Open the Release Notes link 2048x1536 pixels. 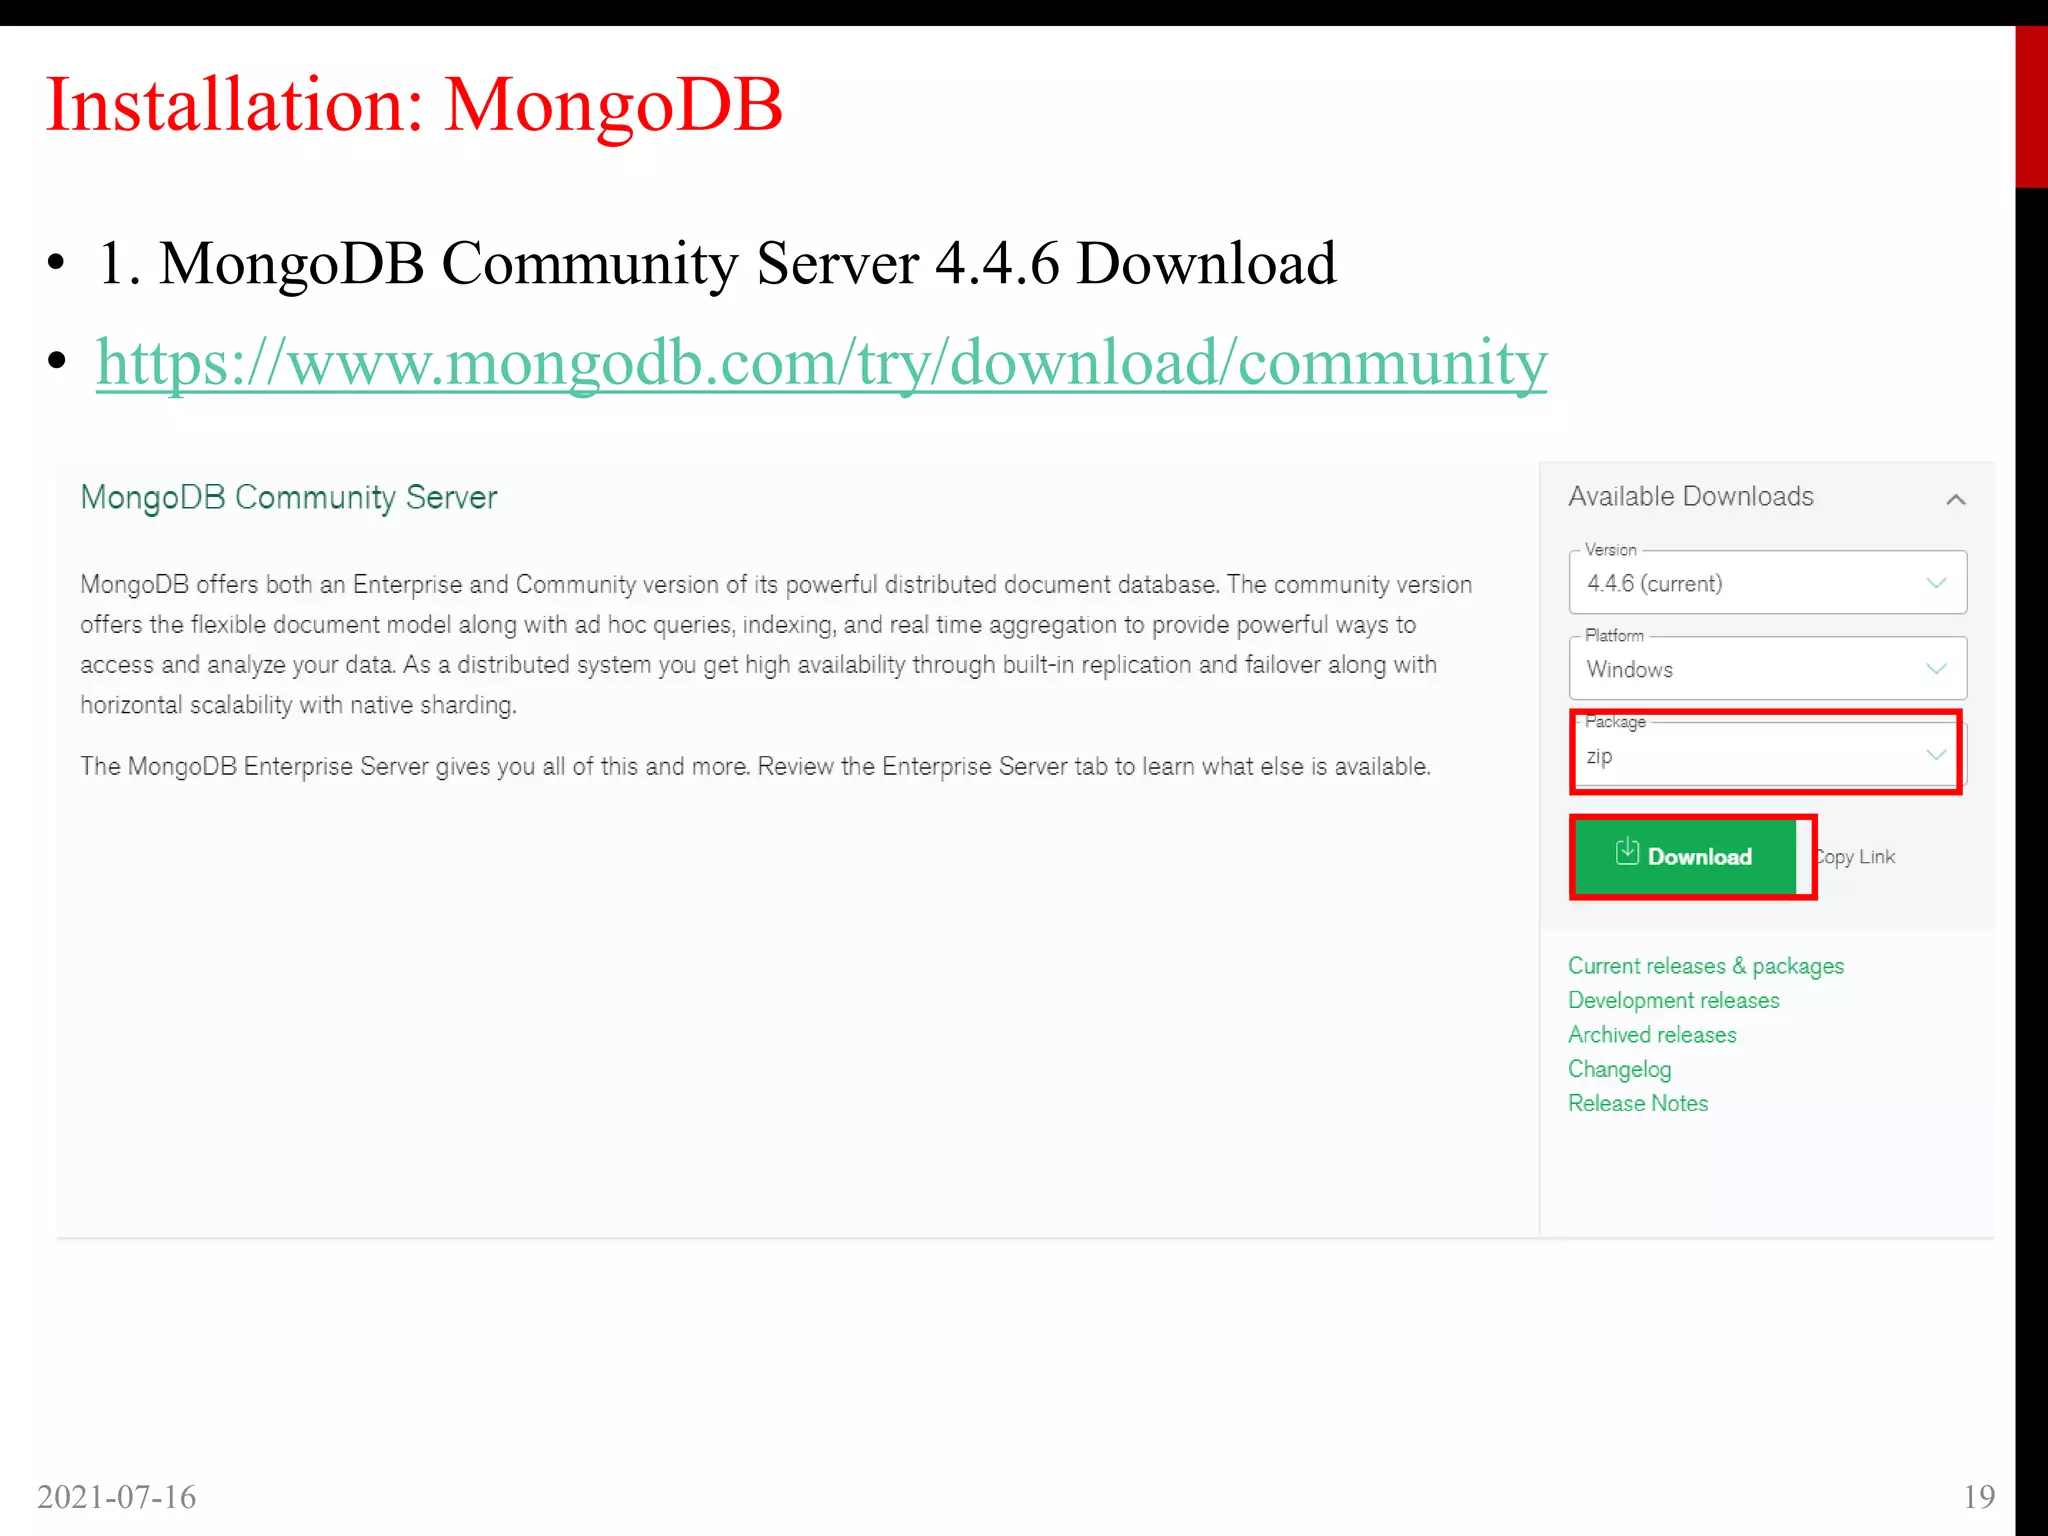point(1638,1103)
